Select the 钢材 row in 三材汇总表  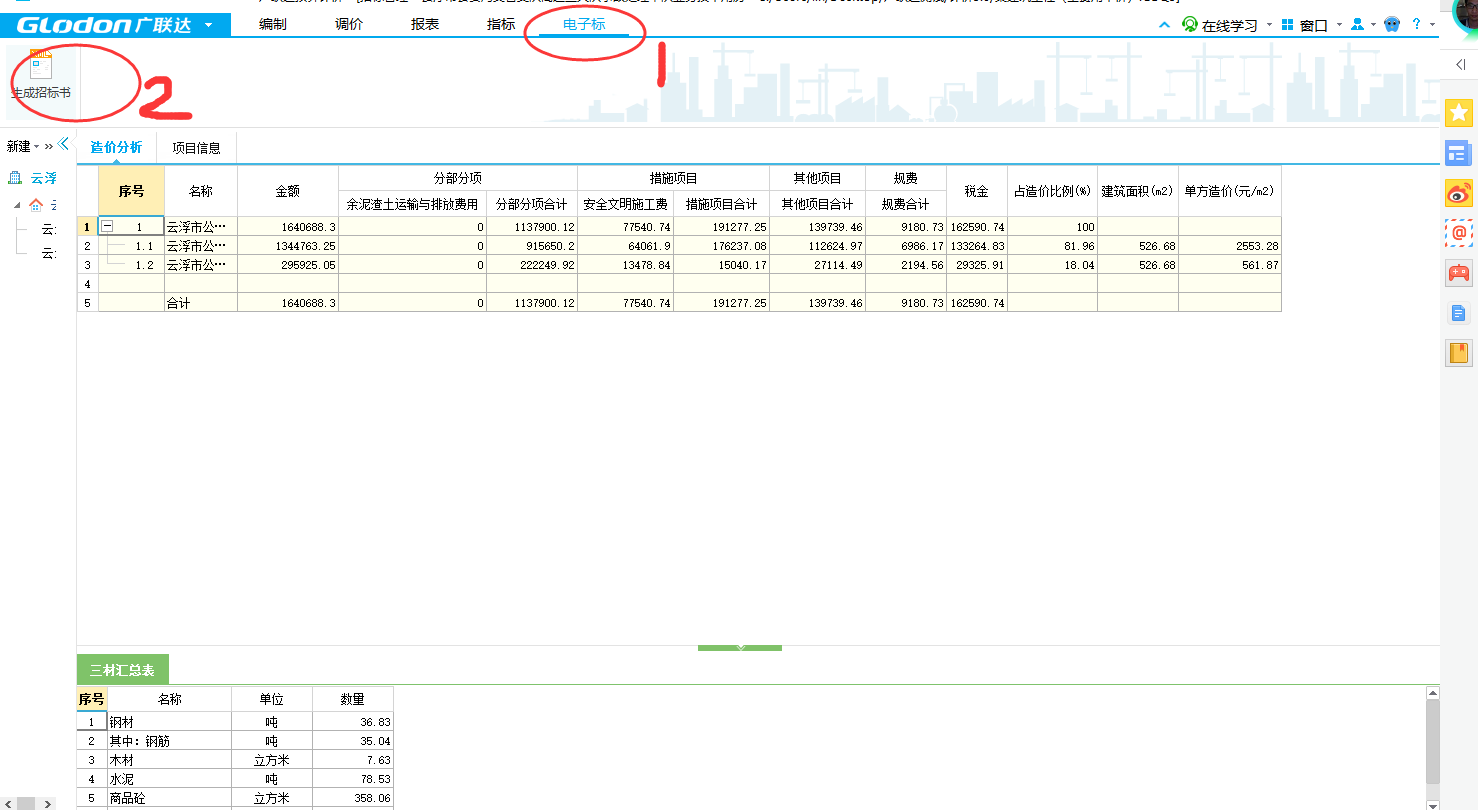tap(235, 721)
